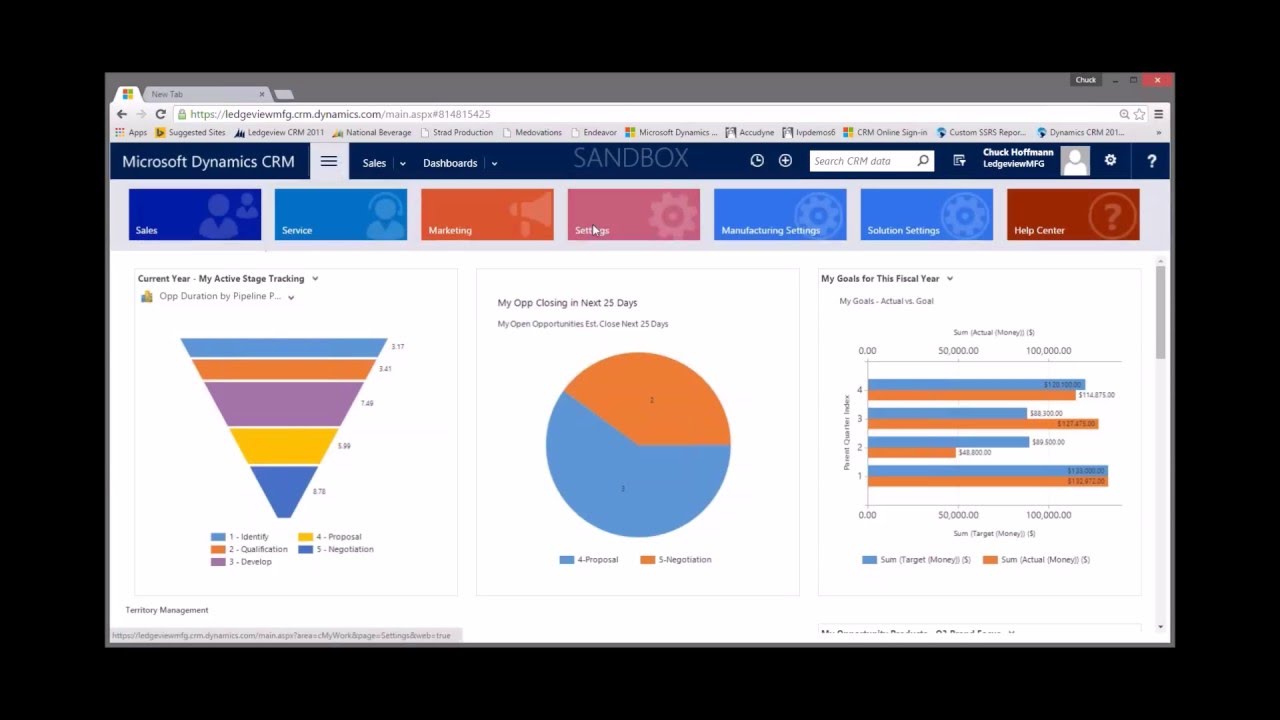The width and height of the screenshot is (1280, 720).
Task: Expand Current Year - My Active Stage Tracking dropdown
Action: coord(315,279)
